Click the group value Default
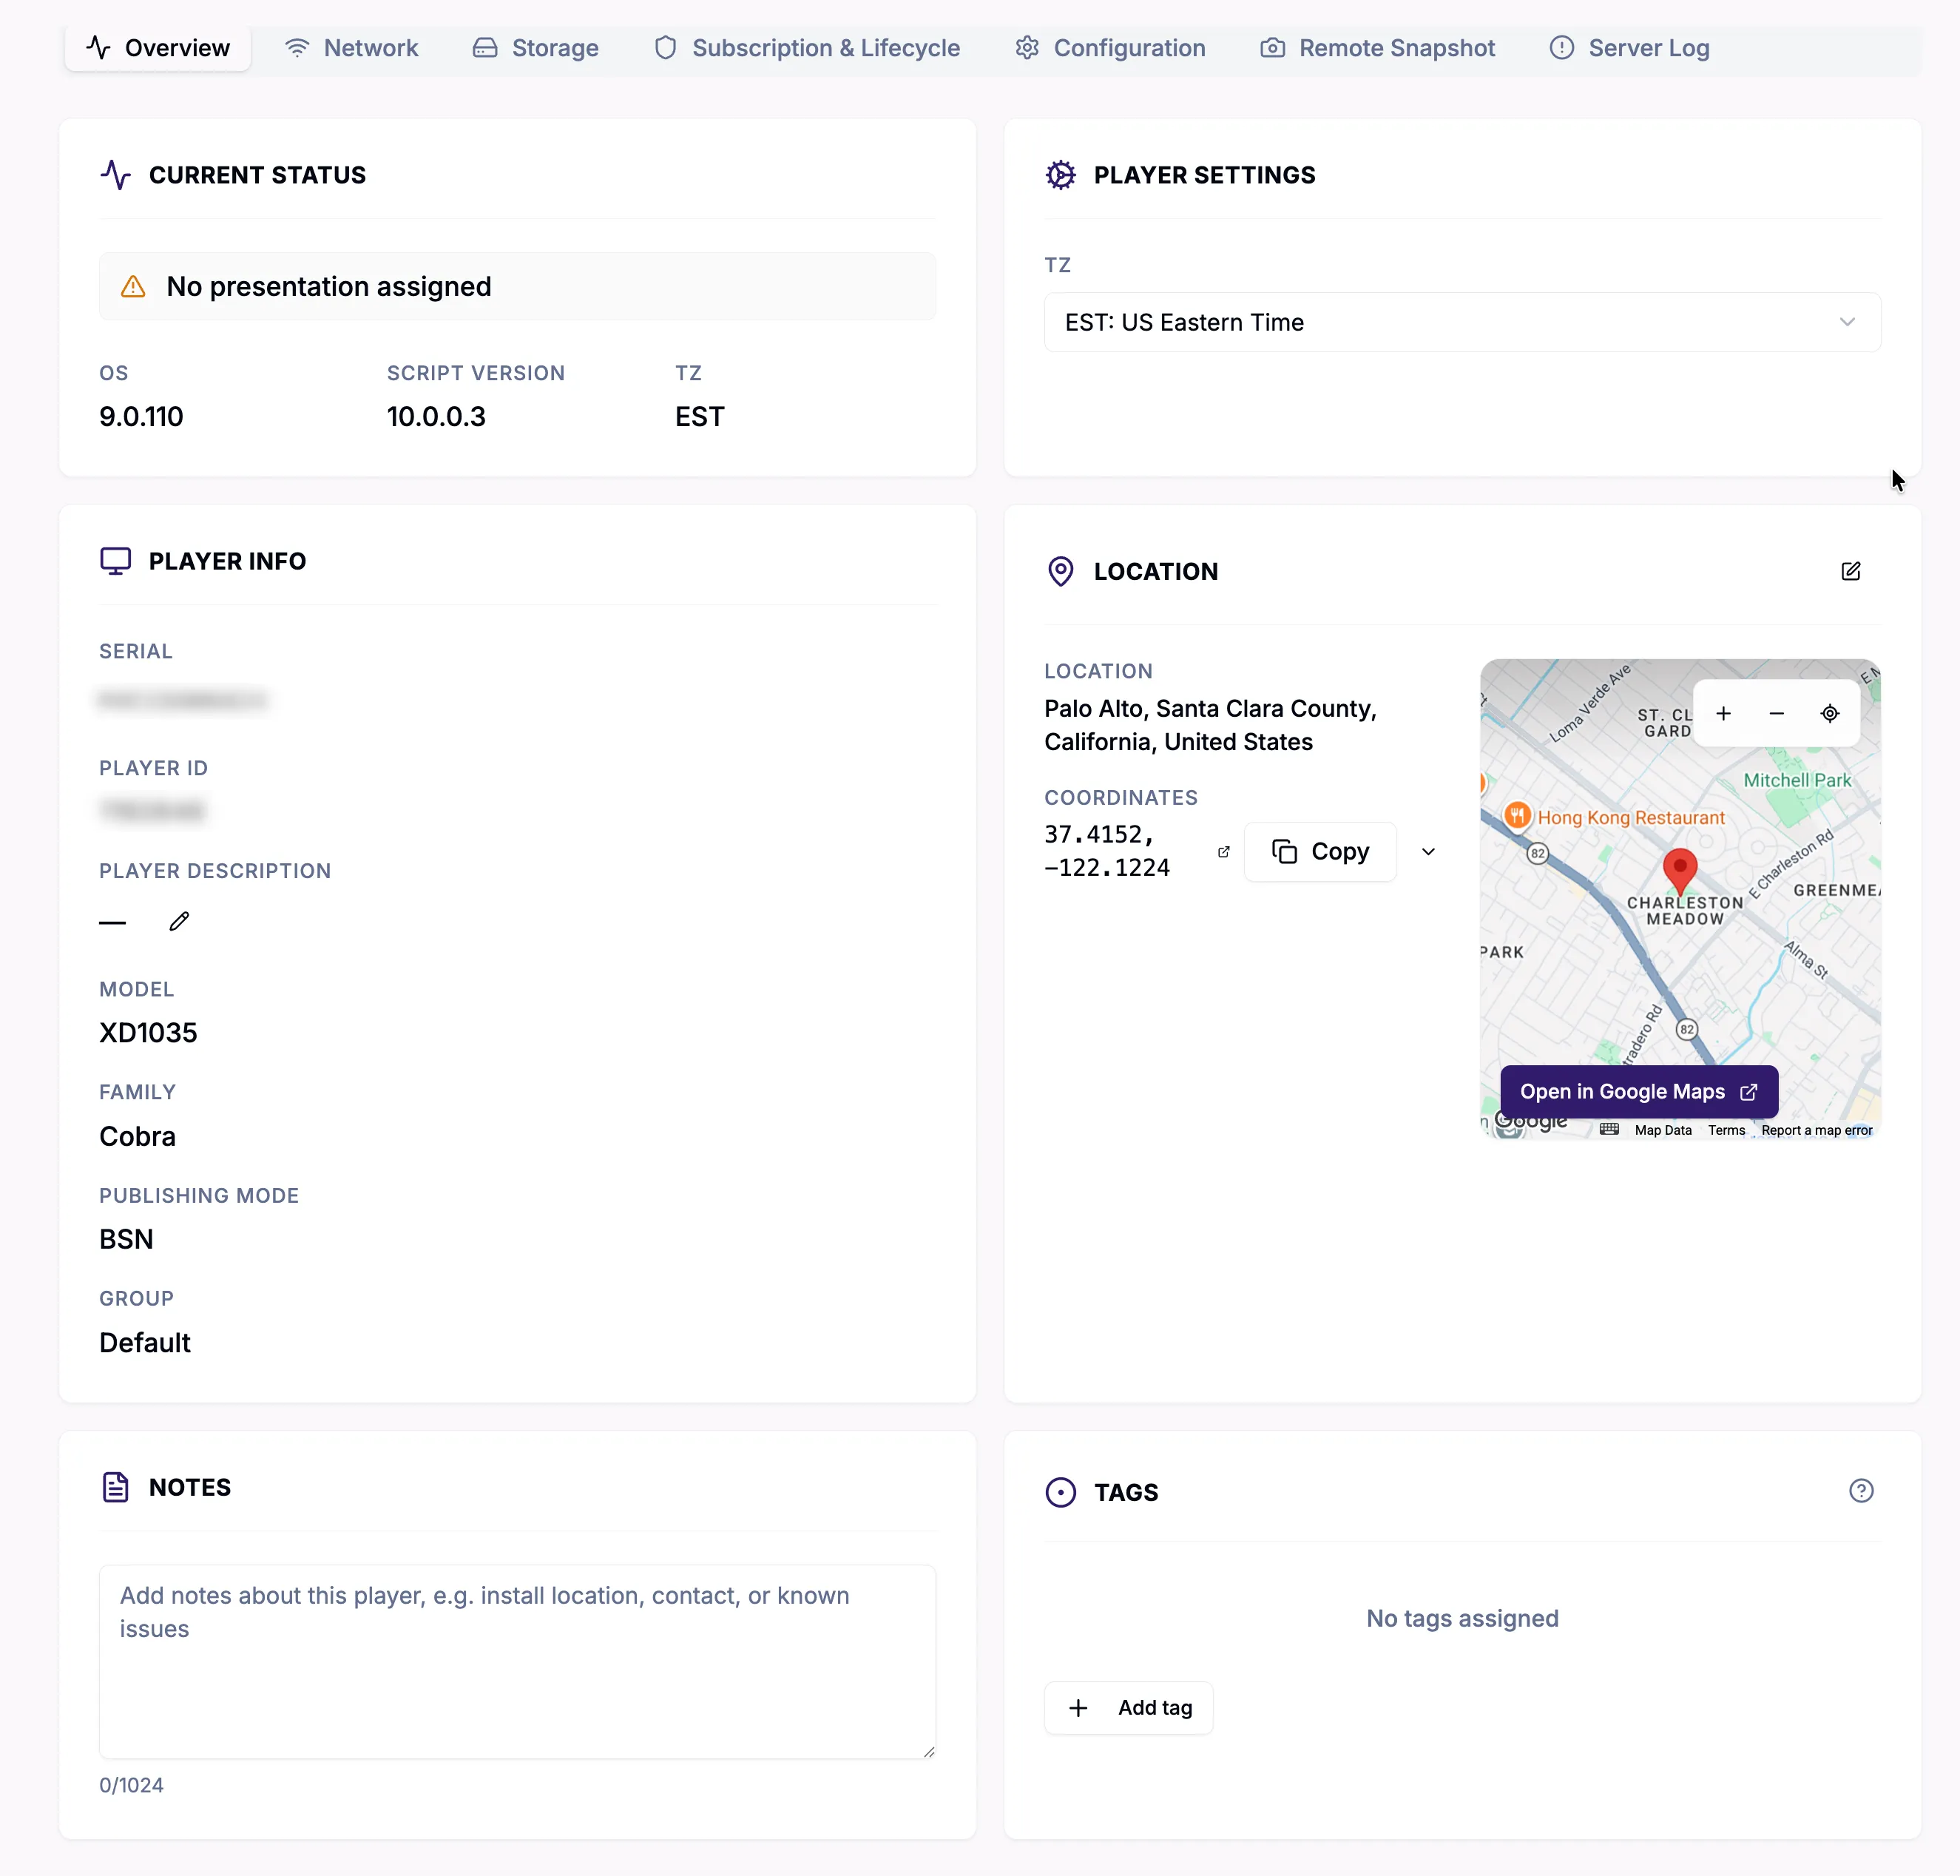Screen dimensions: 1960x1876 (x=145, y=1342)
